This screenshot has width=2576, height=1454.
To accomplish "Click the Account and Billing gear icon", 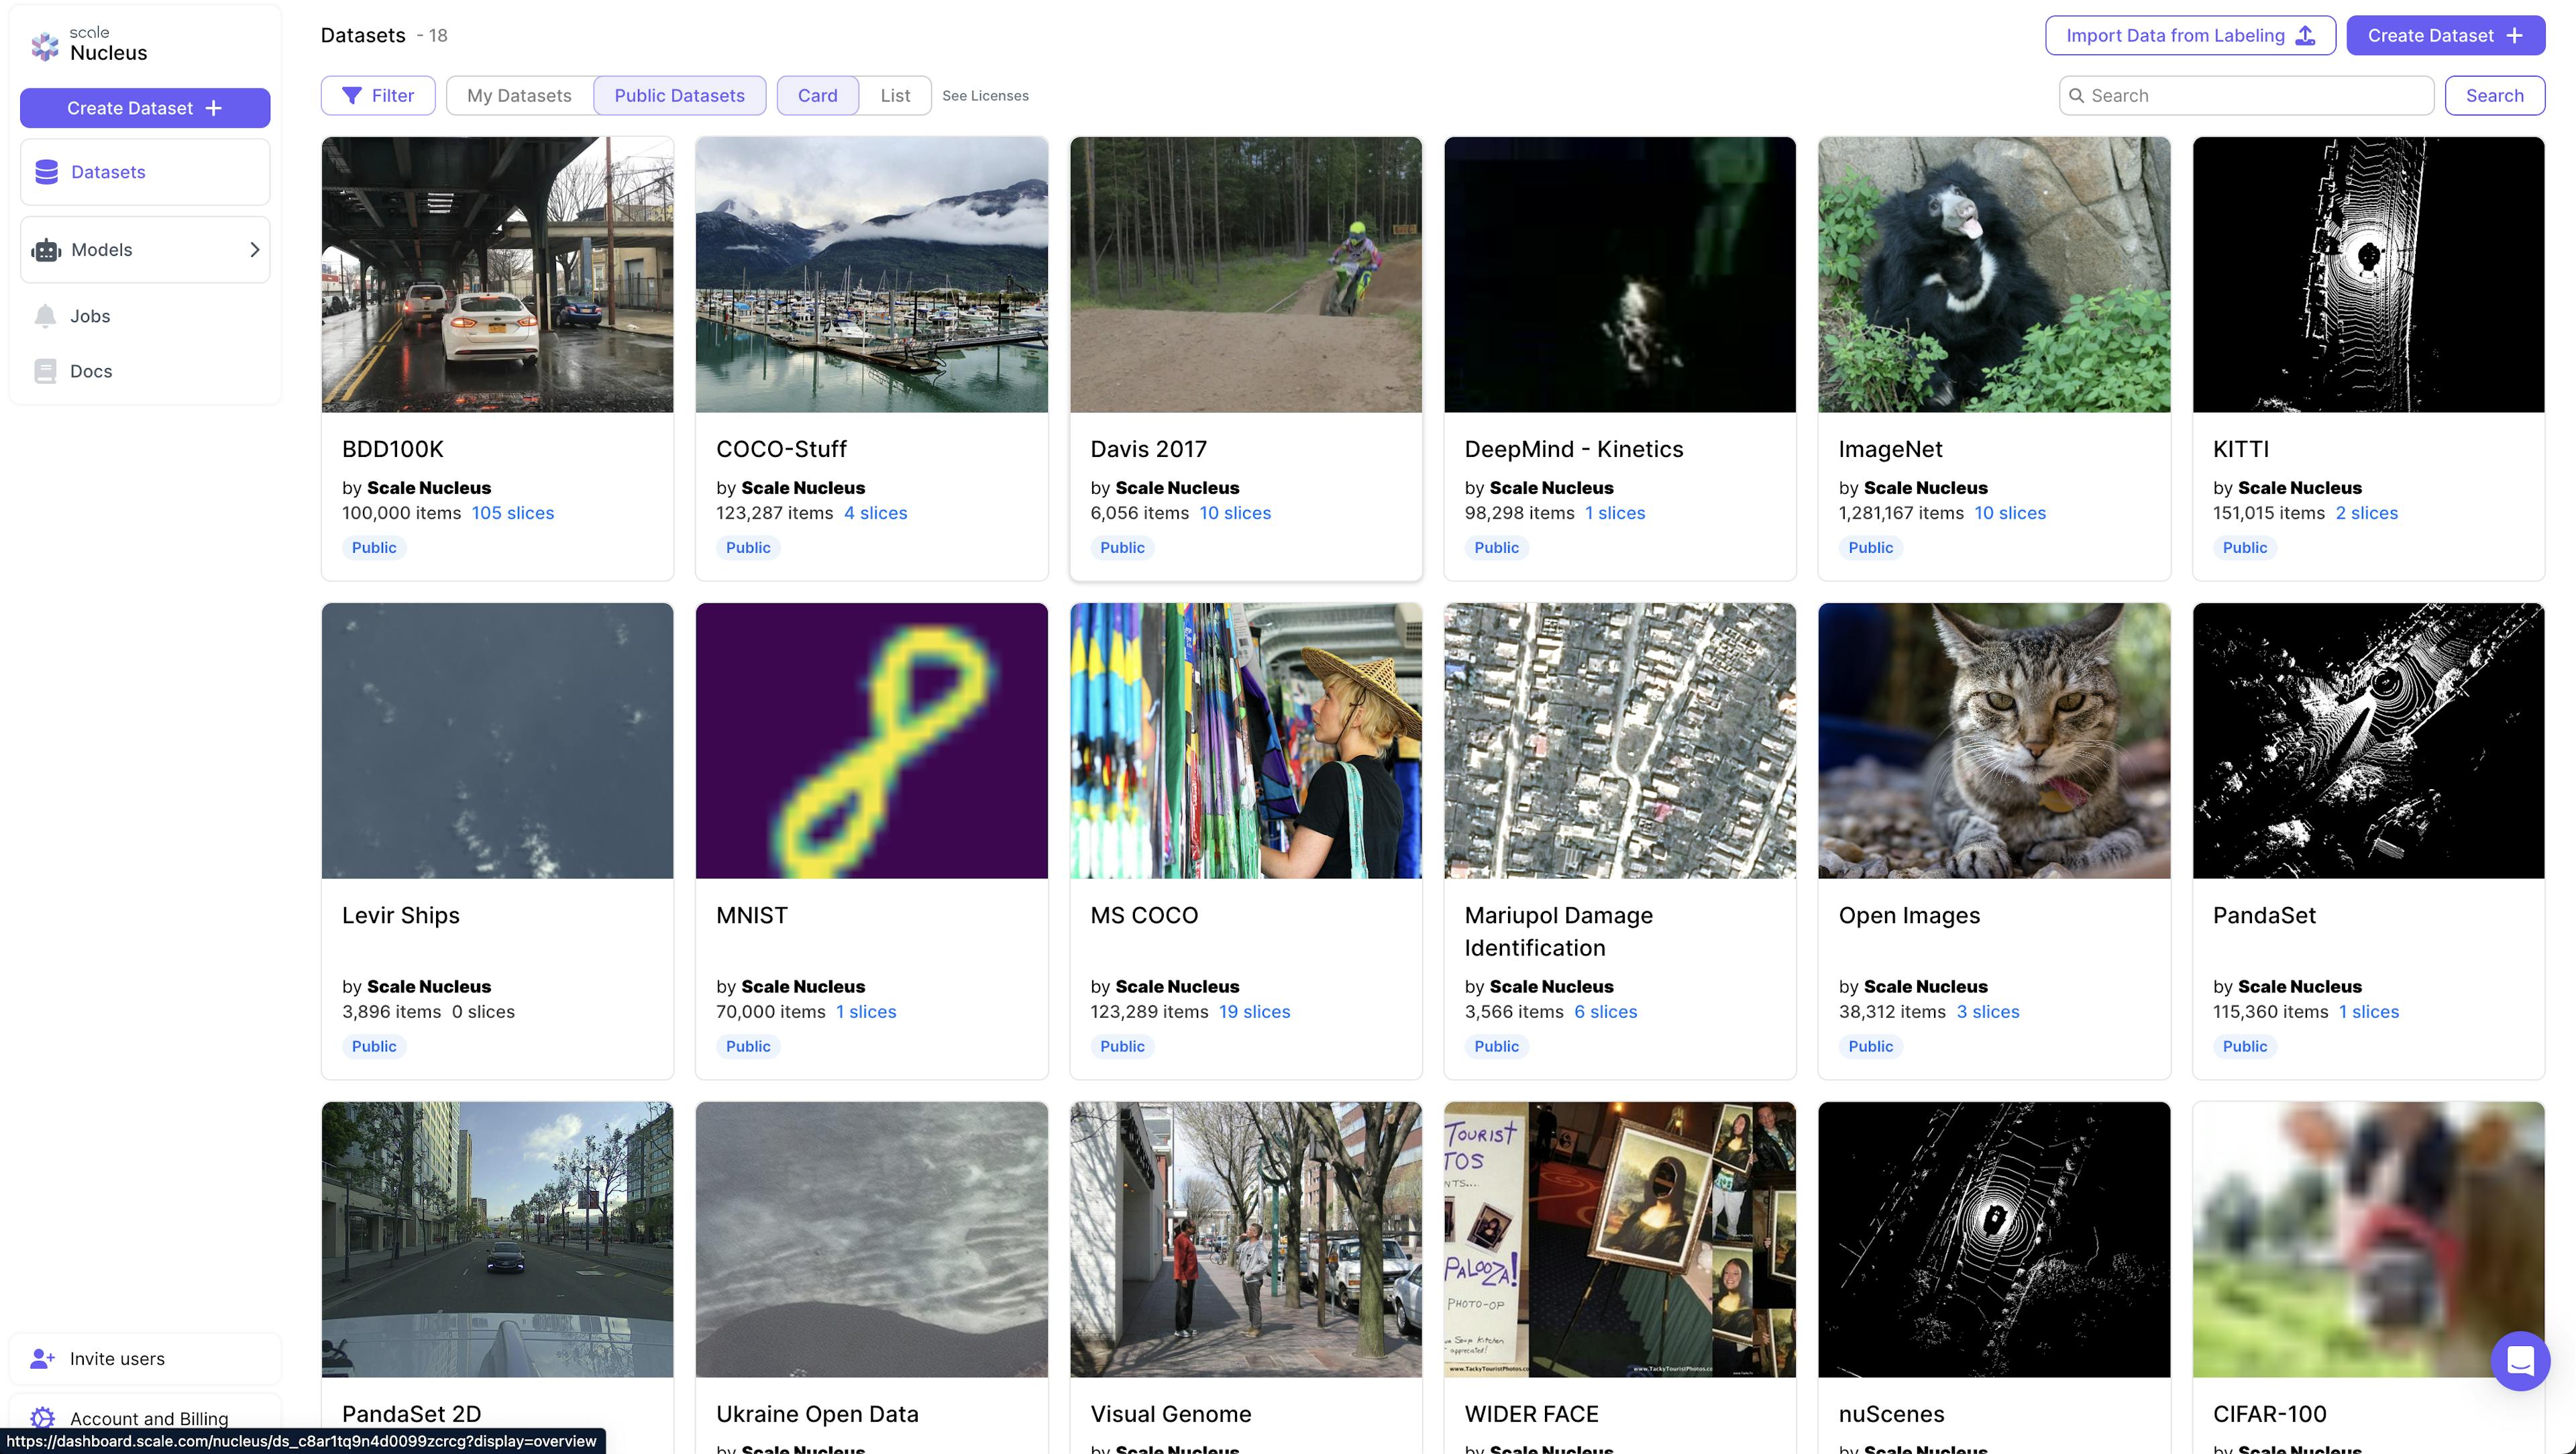I will [x=42, y=1417].
